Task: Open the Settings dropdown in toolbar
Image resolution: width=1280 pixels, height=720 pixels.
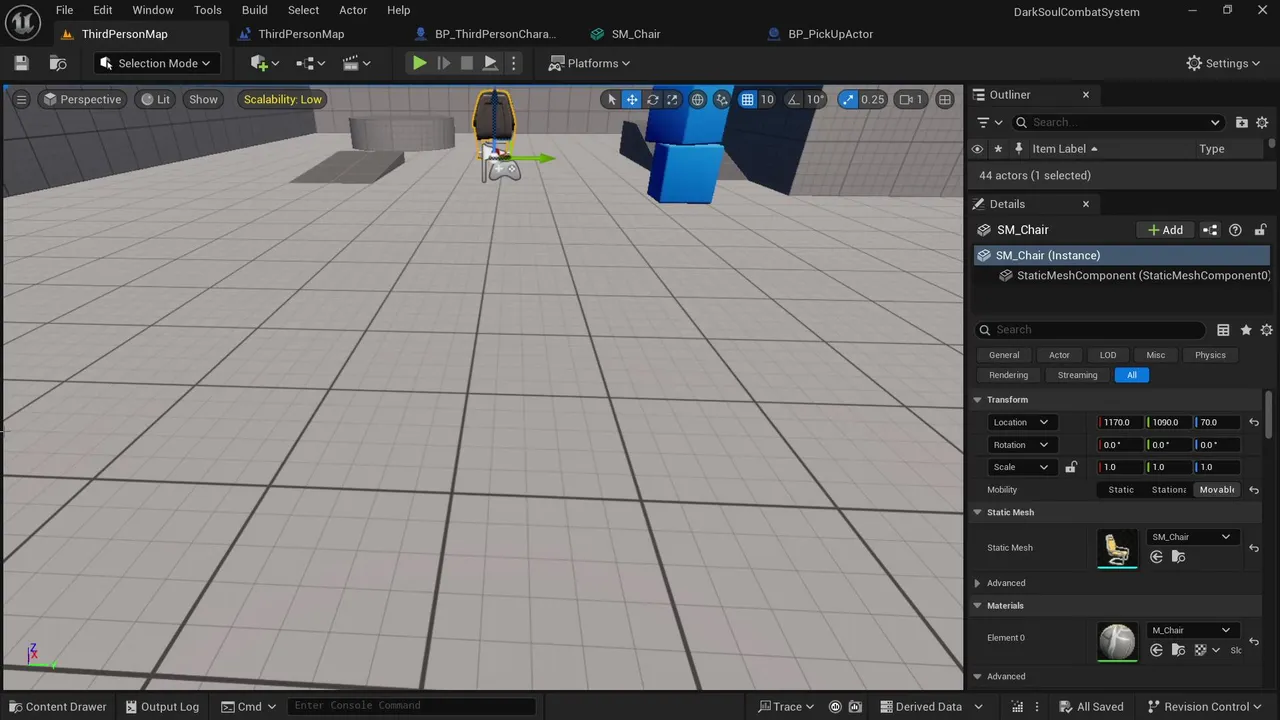Action: 1223,63
